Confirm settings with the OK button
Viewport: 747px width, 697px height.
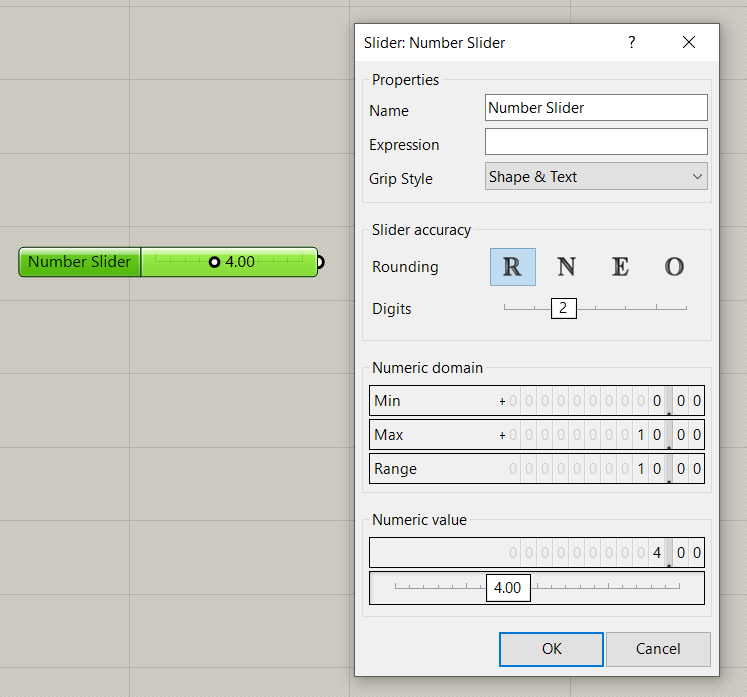click(551, 649)
